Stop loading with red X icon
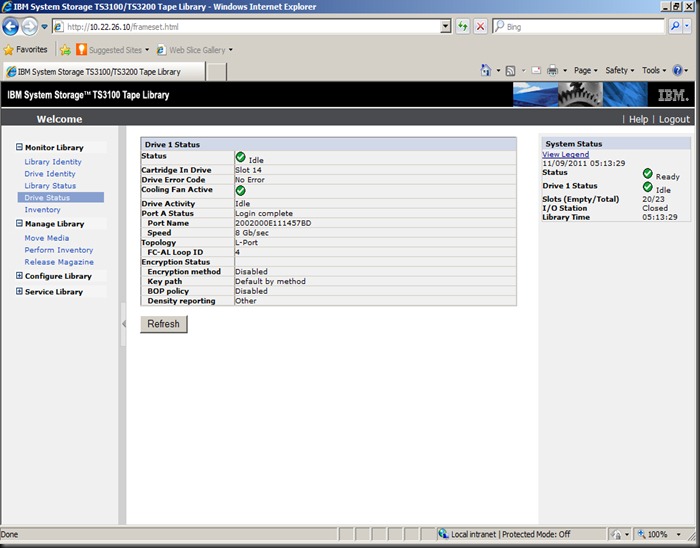700x548 pixels. tap(480, 27)
